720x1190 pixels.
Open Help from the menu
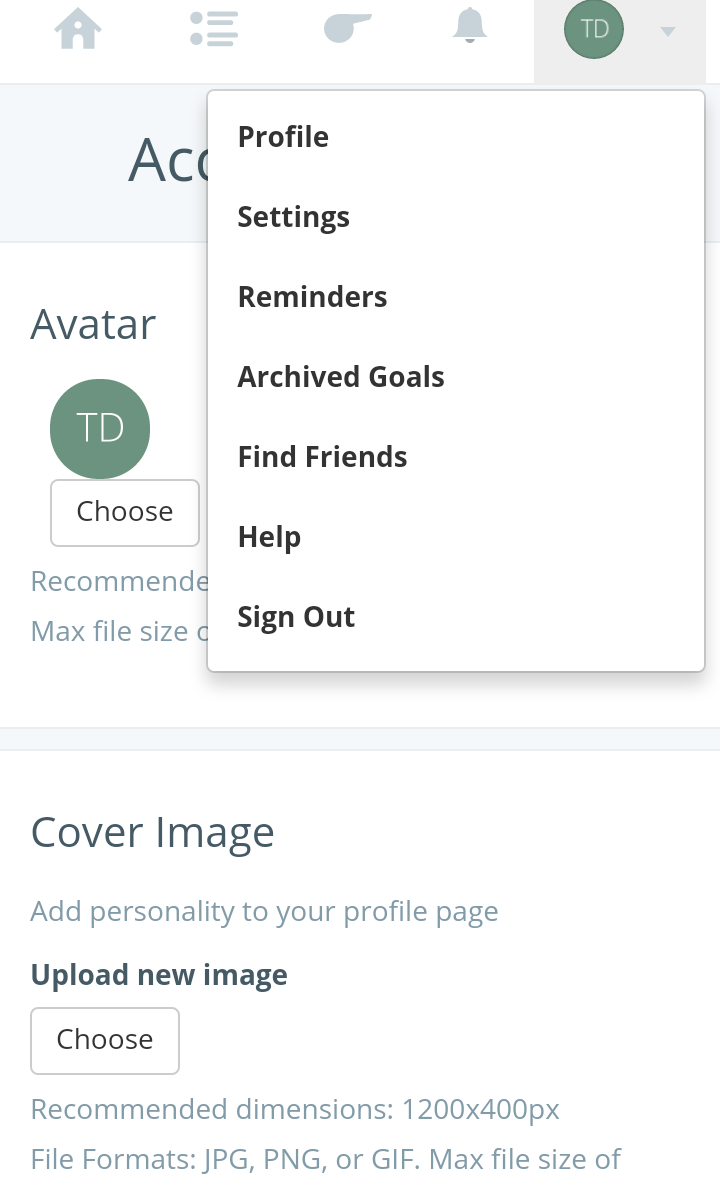269,537
